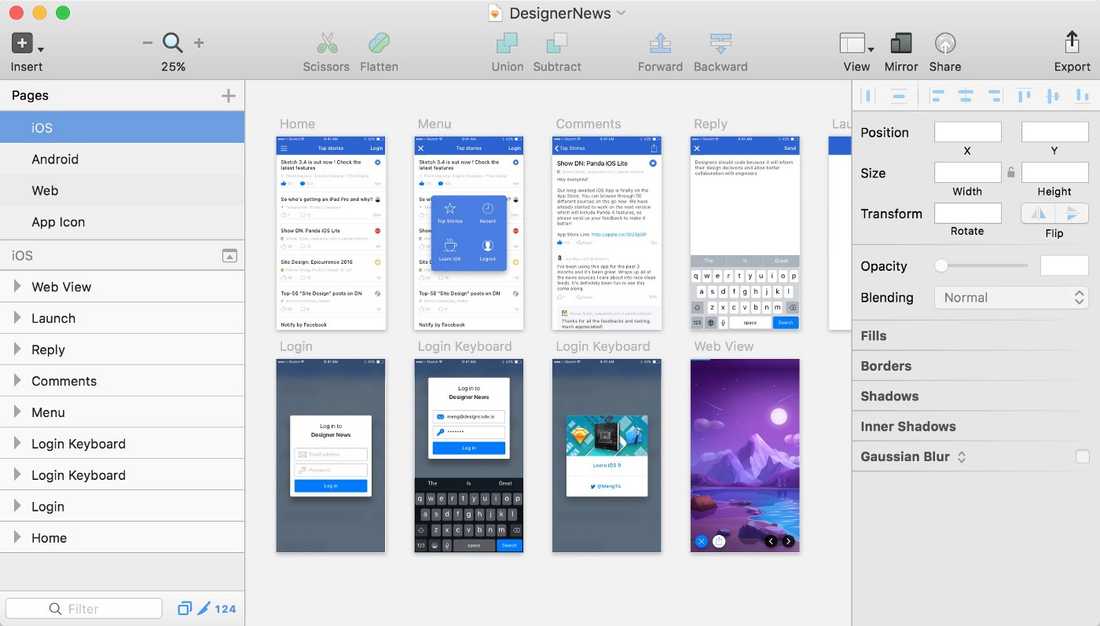The height and width of the screenshot is (626, 1100).
Task: Select the Scissors tool
Action: tap(326, 44)
